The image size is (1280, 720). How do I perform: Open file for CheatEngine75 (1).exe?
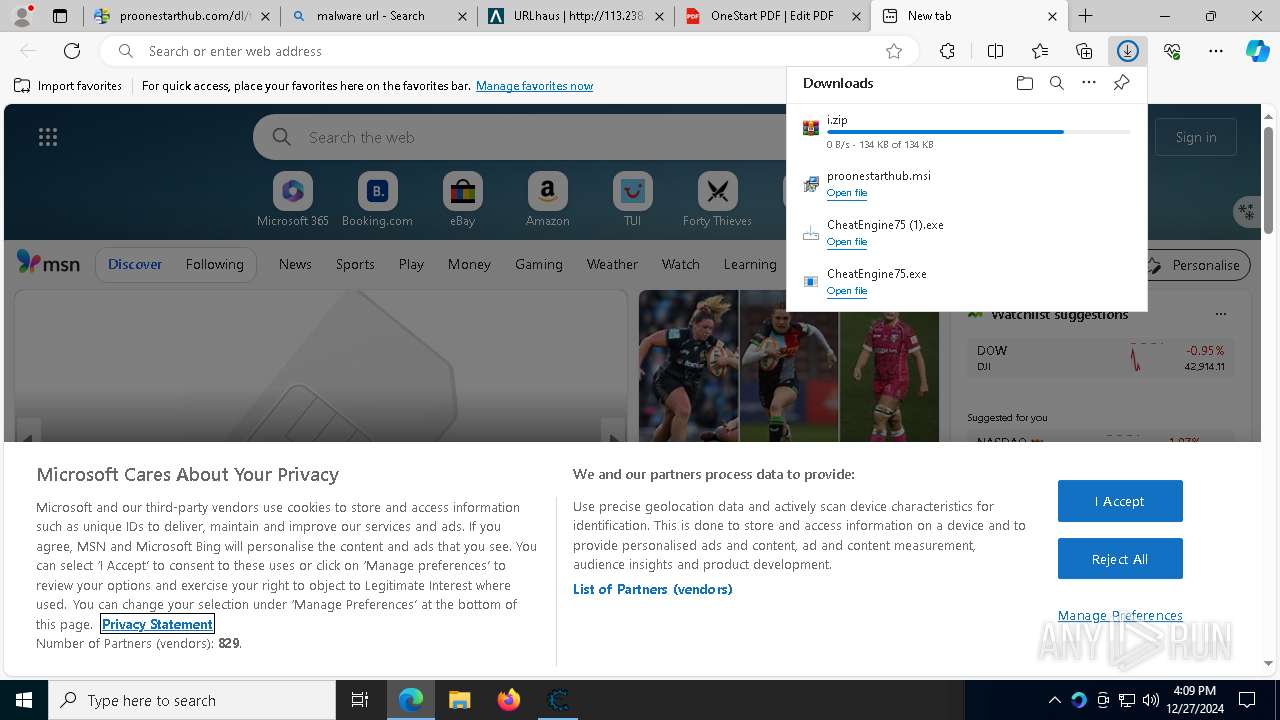(x=847, y=242)
